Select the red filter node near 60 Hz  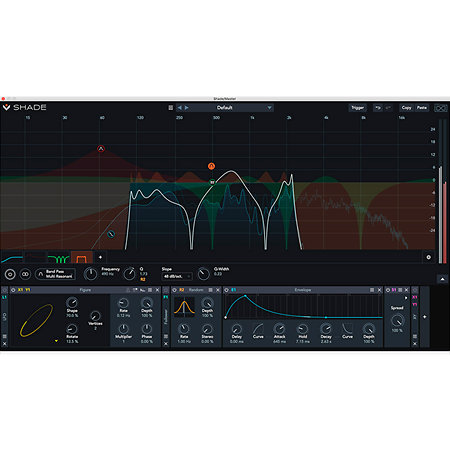(x=101, y=148)
